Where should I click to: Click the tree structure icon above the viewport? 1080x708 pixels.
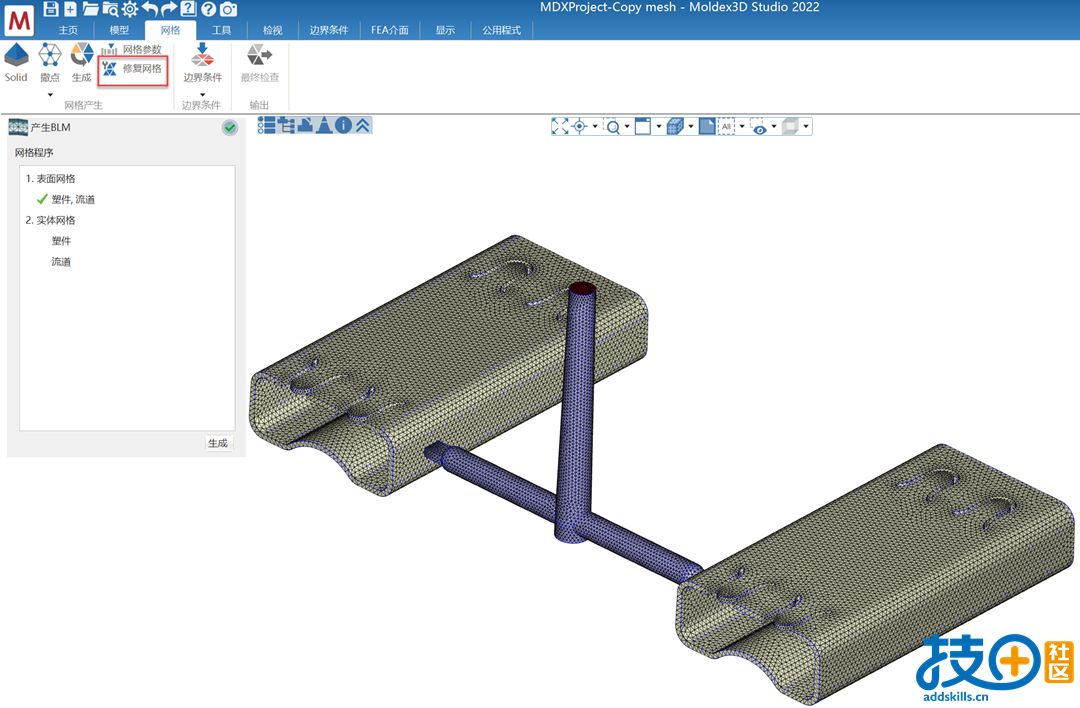[286, 125]
